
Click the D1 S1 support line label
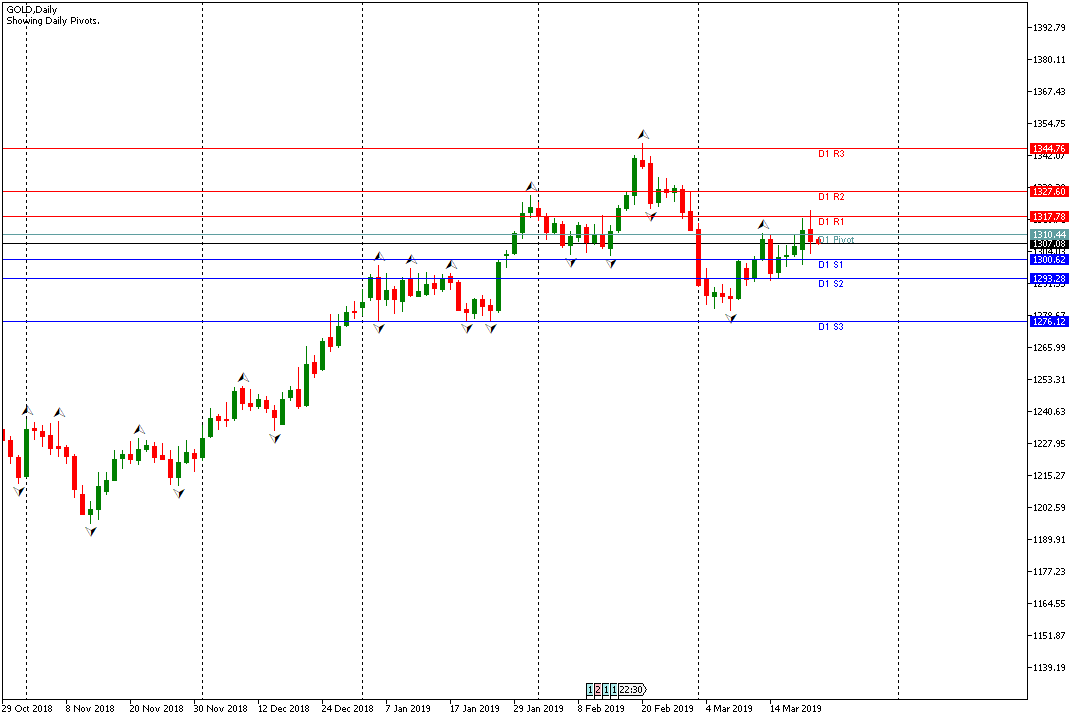[x=831, y=265]
